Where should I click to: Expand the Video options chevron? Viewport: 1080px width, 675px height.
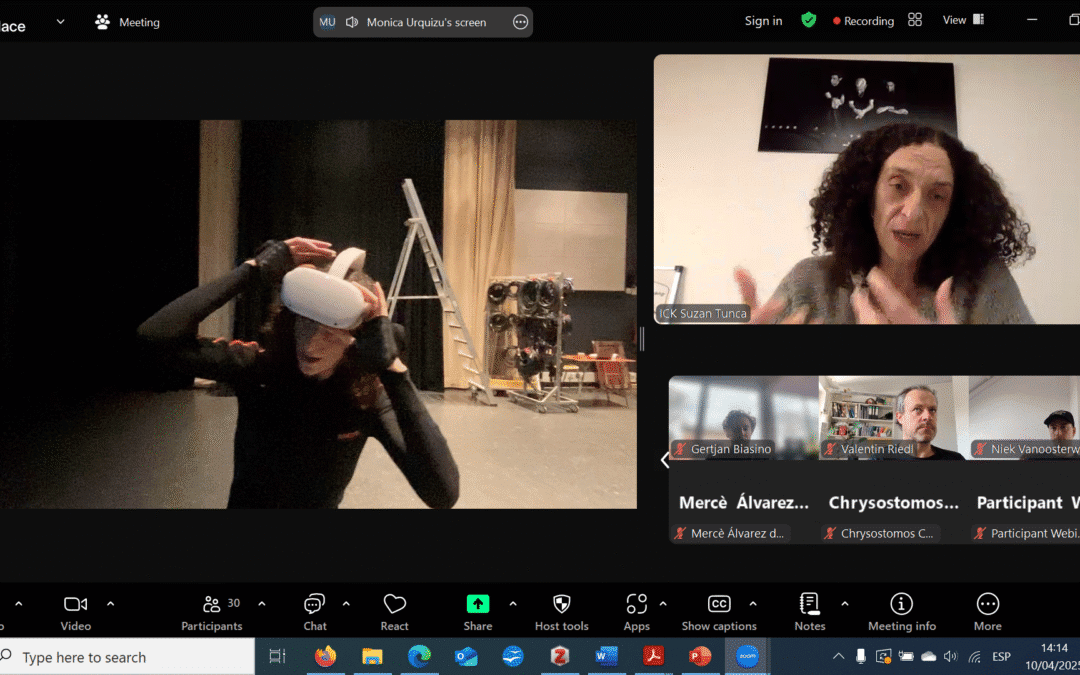[x=110, y=604]
